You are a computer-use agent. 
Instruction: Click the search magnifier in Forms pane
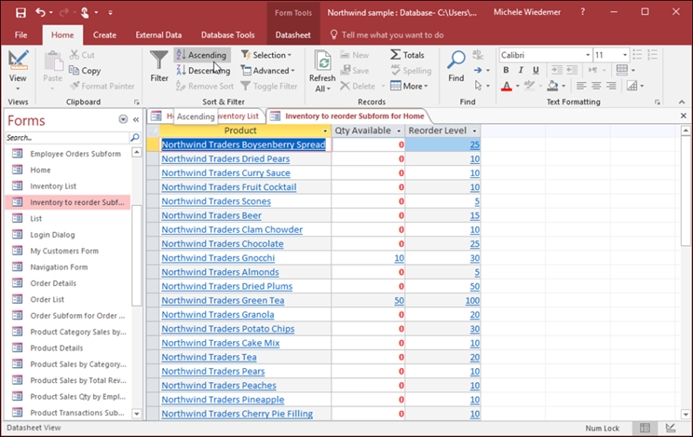tap(135, 137)
